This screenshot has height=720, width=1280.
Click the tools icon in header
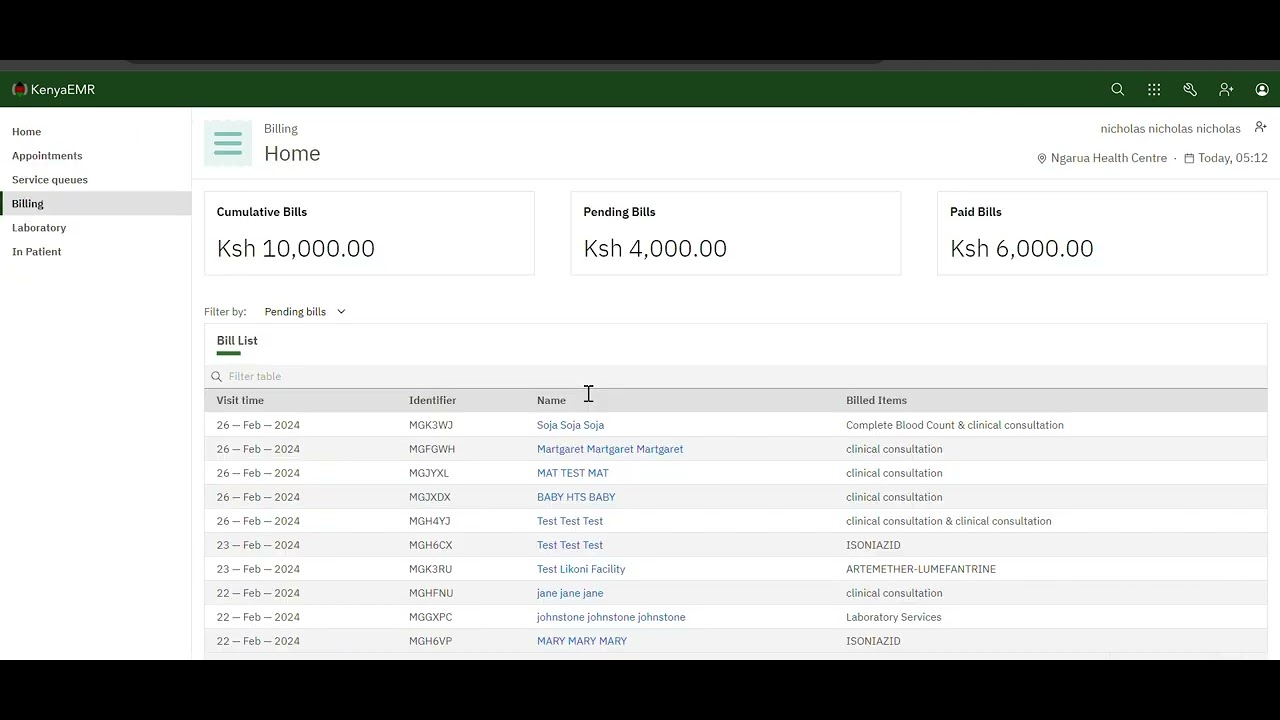[x=1190, y=90]
